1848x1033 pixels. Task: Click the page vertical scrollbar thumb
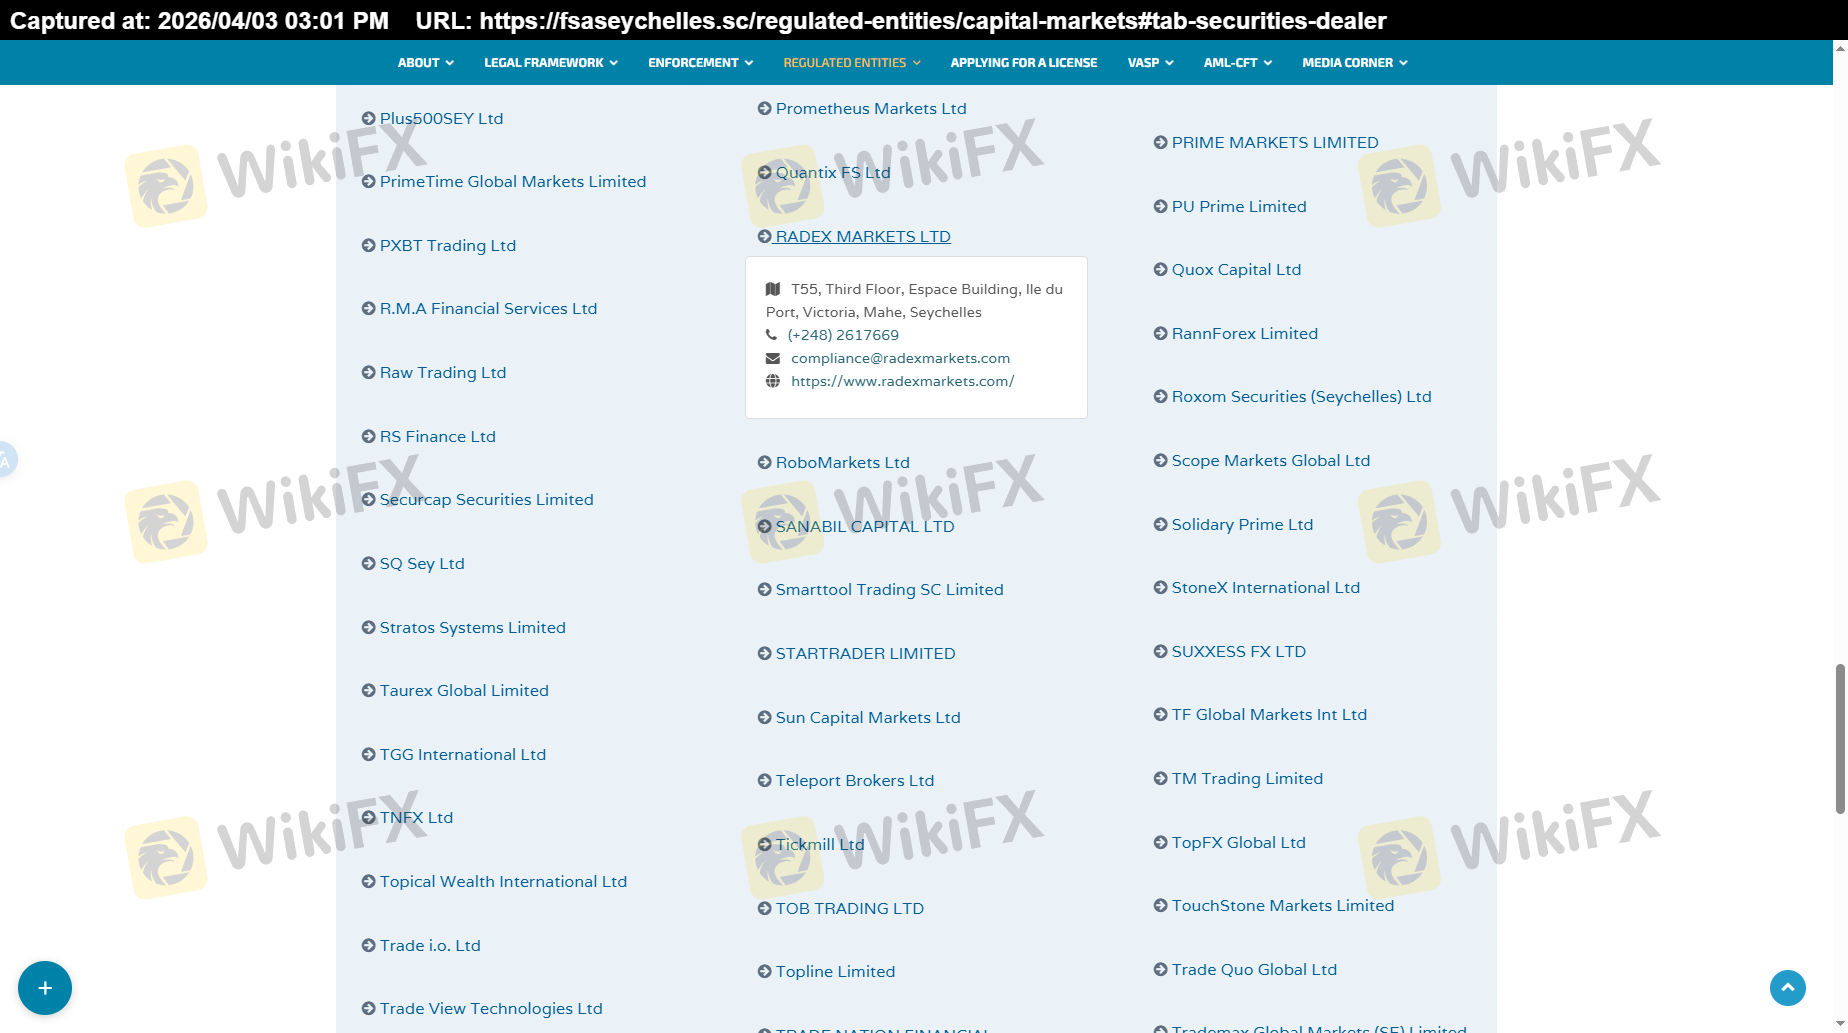tap(1840, 738)
